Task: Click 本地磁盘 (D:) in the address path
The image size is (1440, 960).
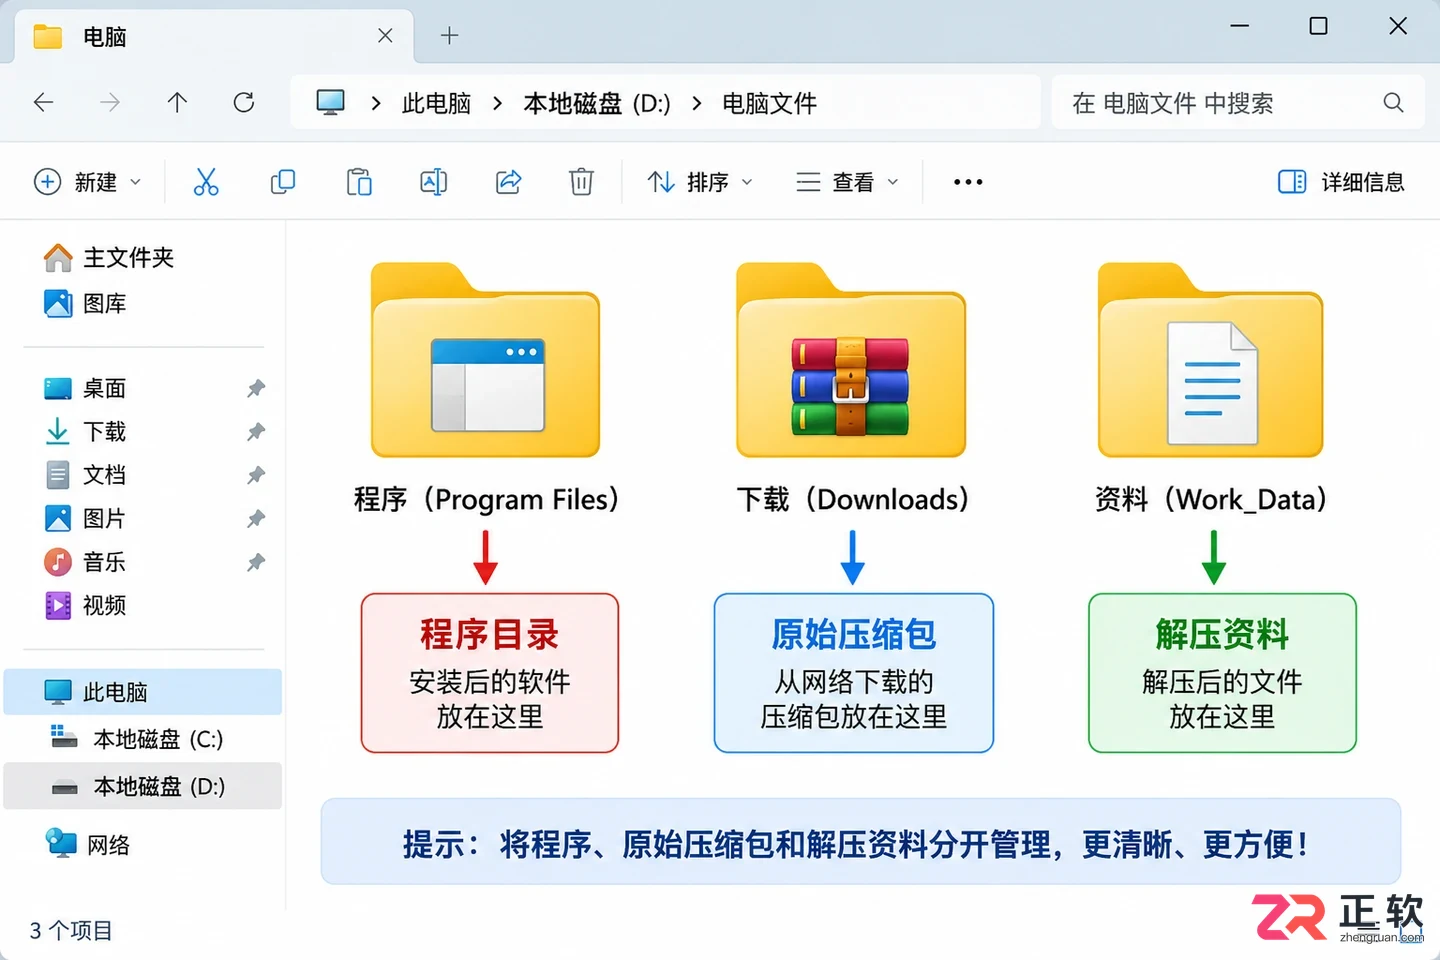Action: (597, 103)
